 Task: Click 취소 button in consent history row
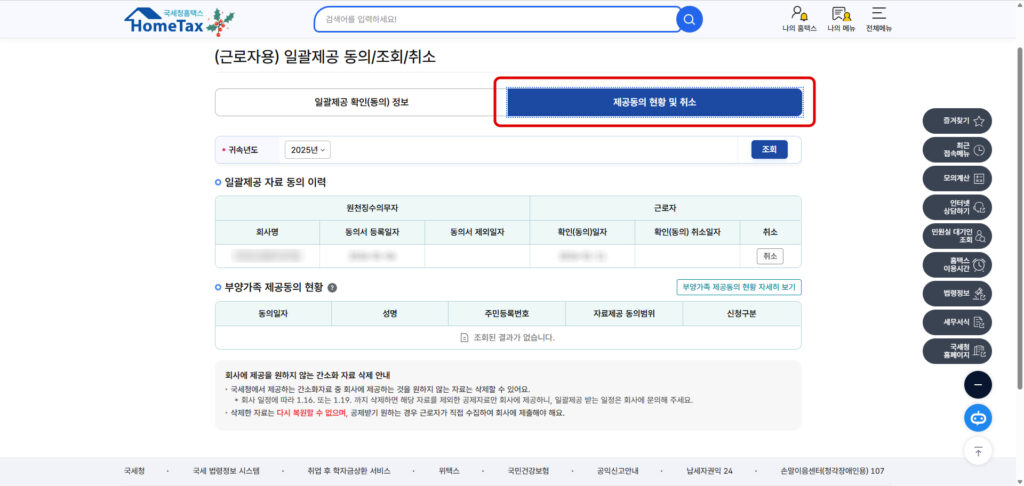[x=769, y=257]
